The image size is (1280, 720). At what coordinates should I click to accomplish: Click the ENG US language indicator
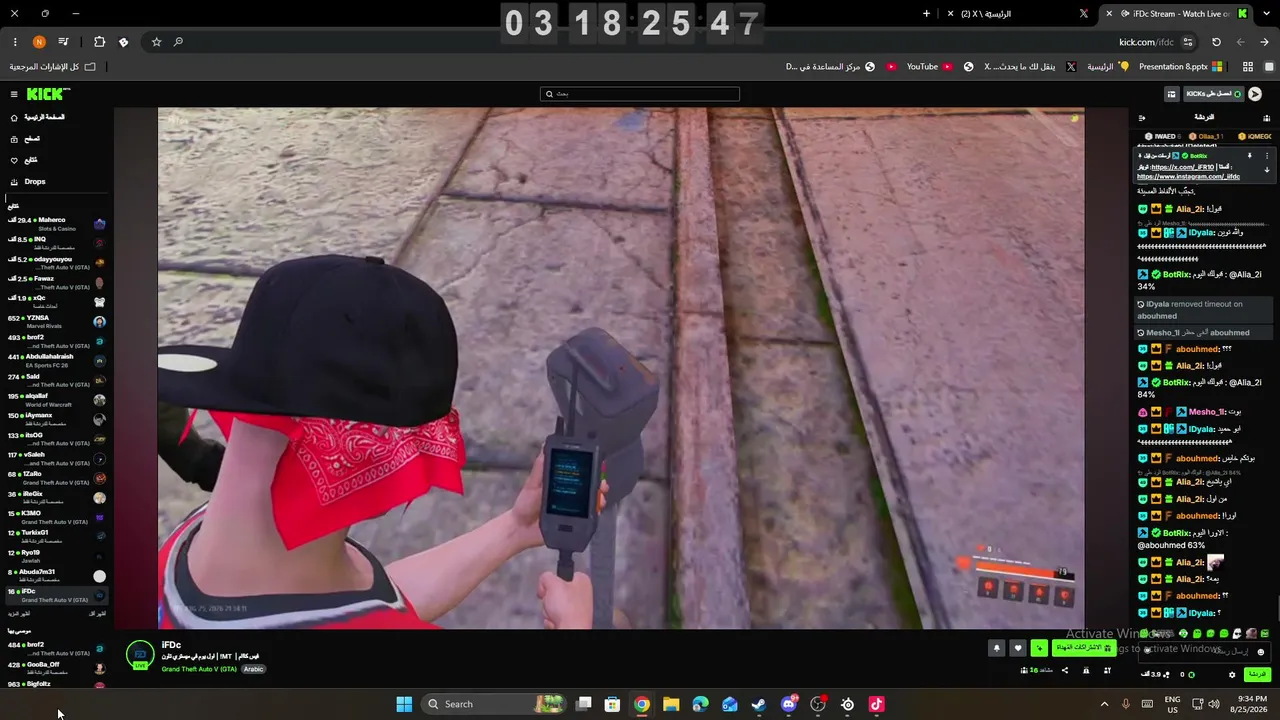point(1173,704)
